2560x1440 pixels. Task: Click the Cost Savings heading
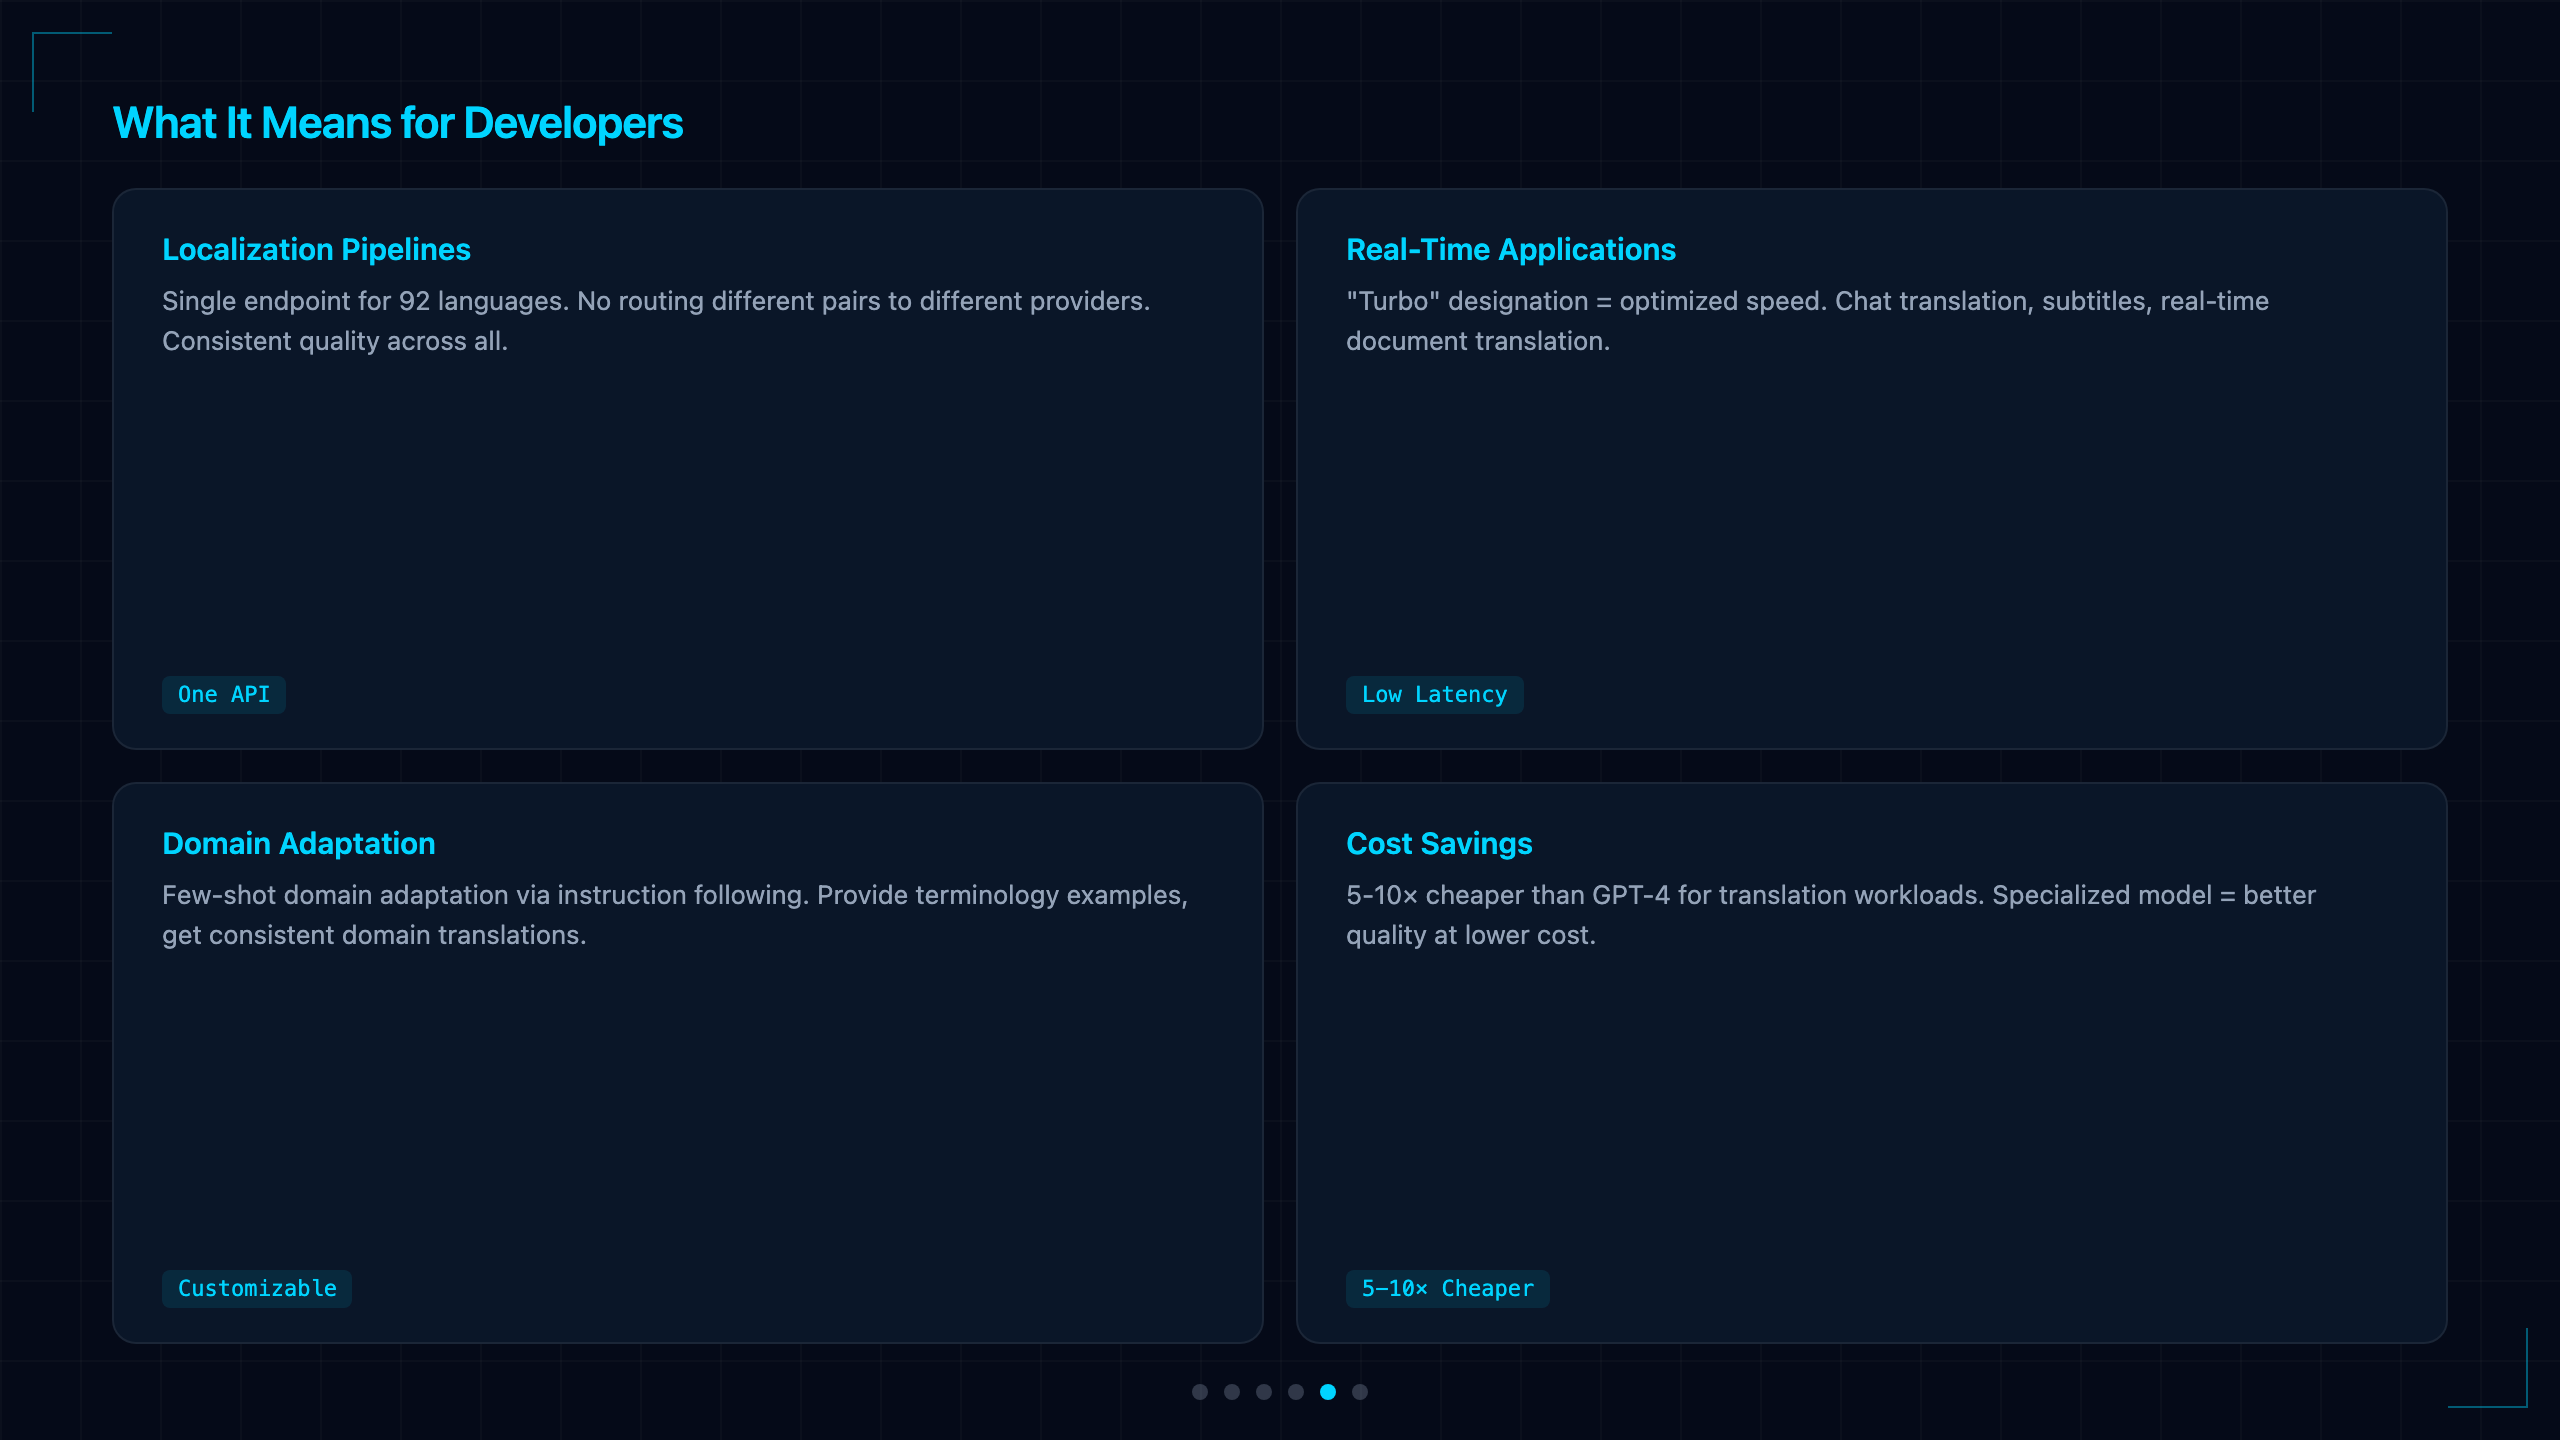click(x=1439, y=843)
